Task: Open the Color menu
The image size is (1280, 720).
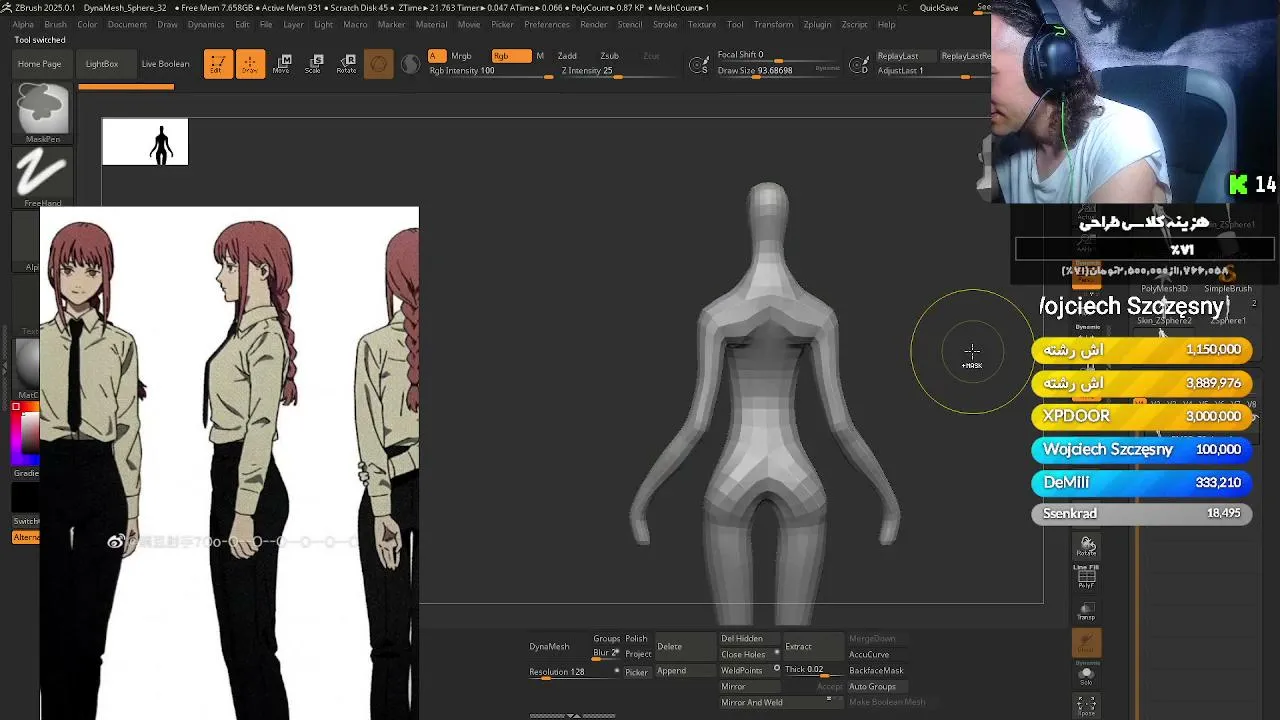Action: click(x=87, y=24)
